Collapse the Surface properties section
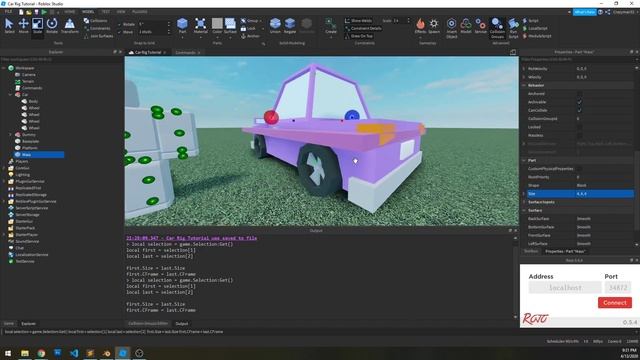The height and width of the screenshot is (360, 640). [524, 210]
